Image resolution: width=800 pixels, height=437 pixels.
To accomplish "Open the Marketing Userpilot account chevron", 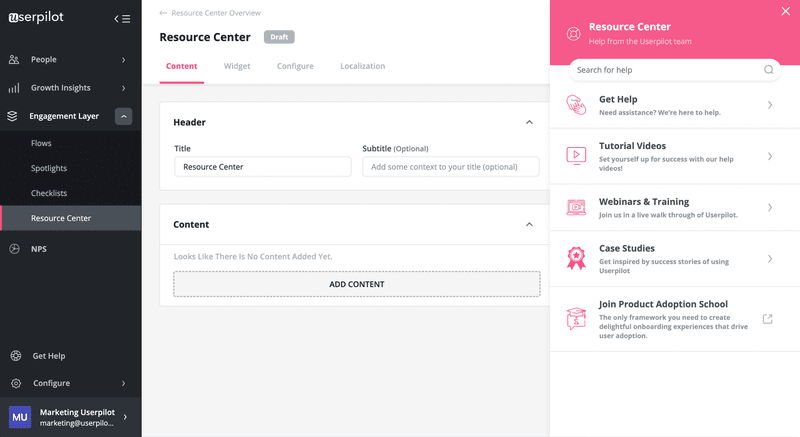I will pyautogui.click(x=125, y=417).
